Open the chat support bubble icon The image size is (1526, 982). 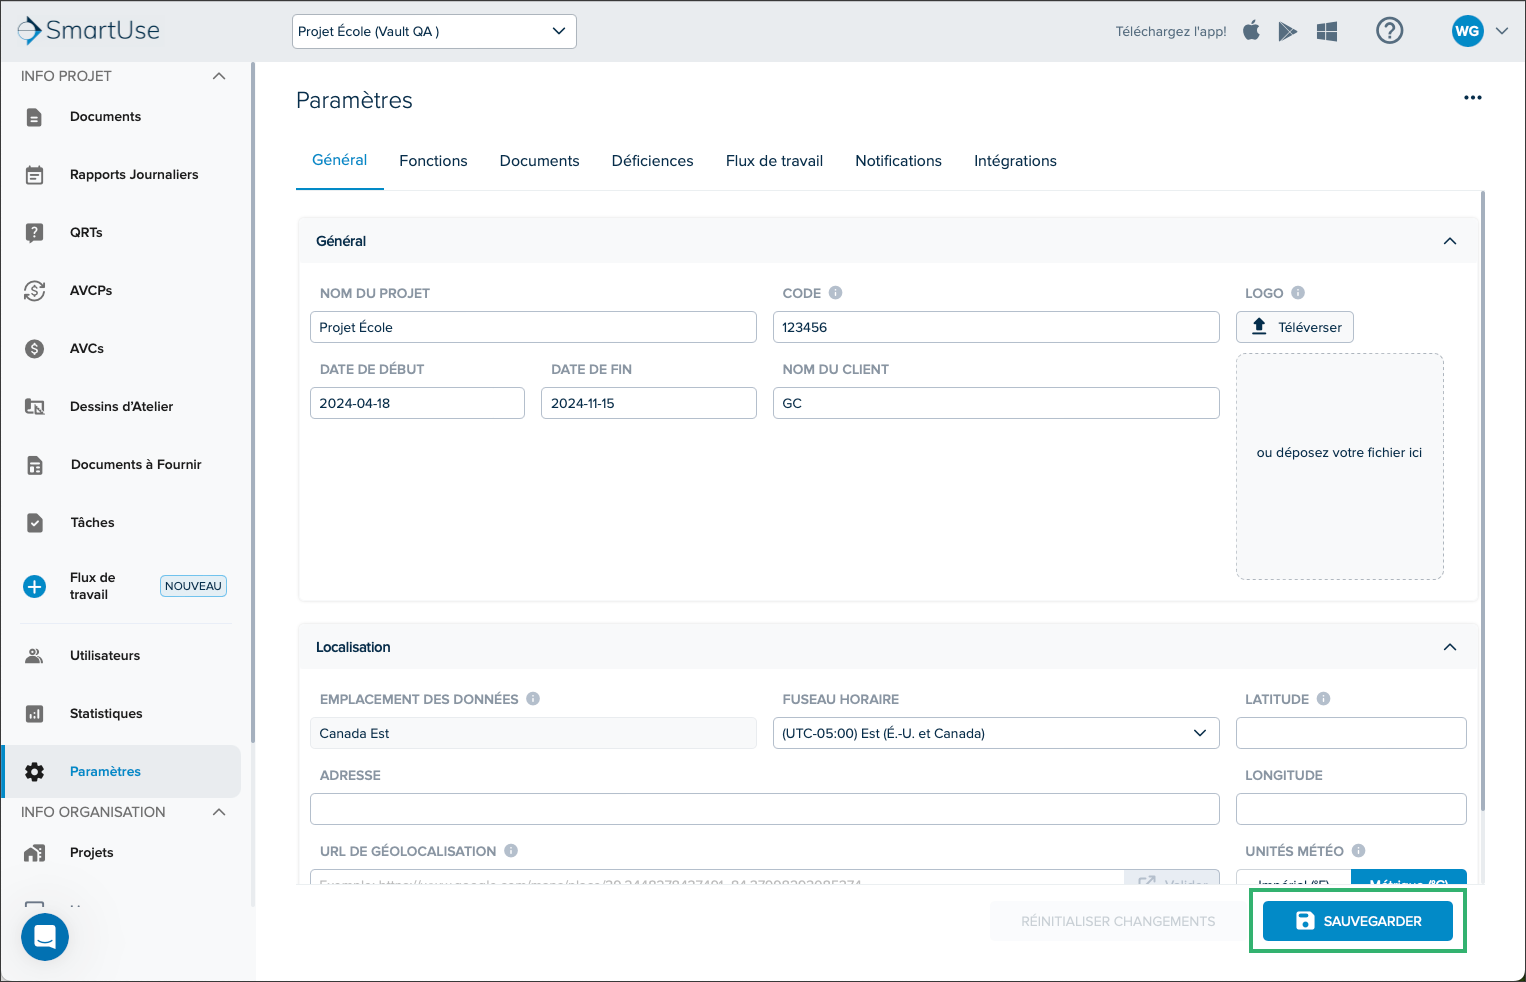pos(45,937)
